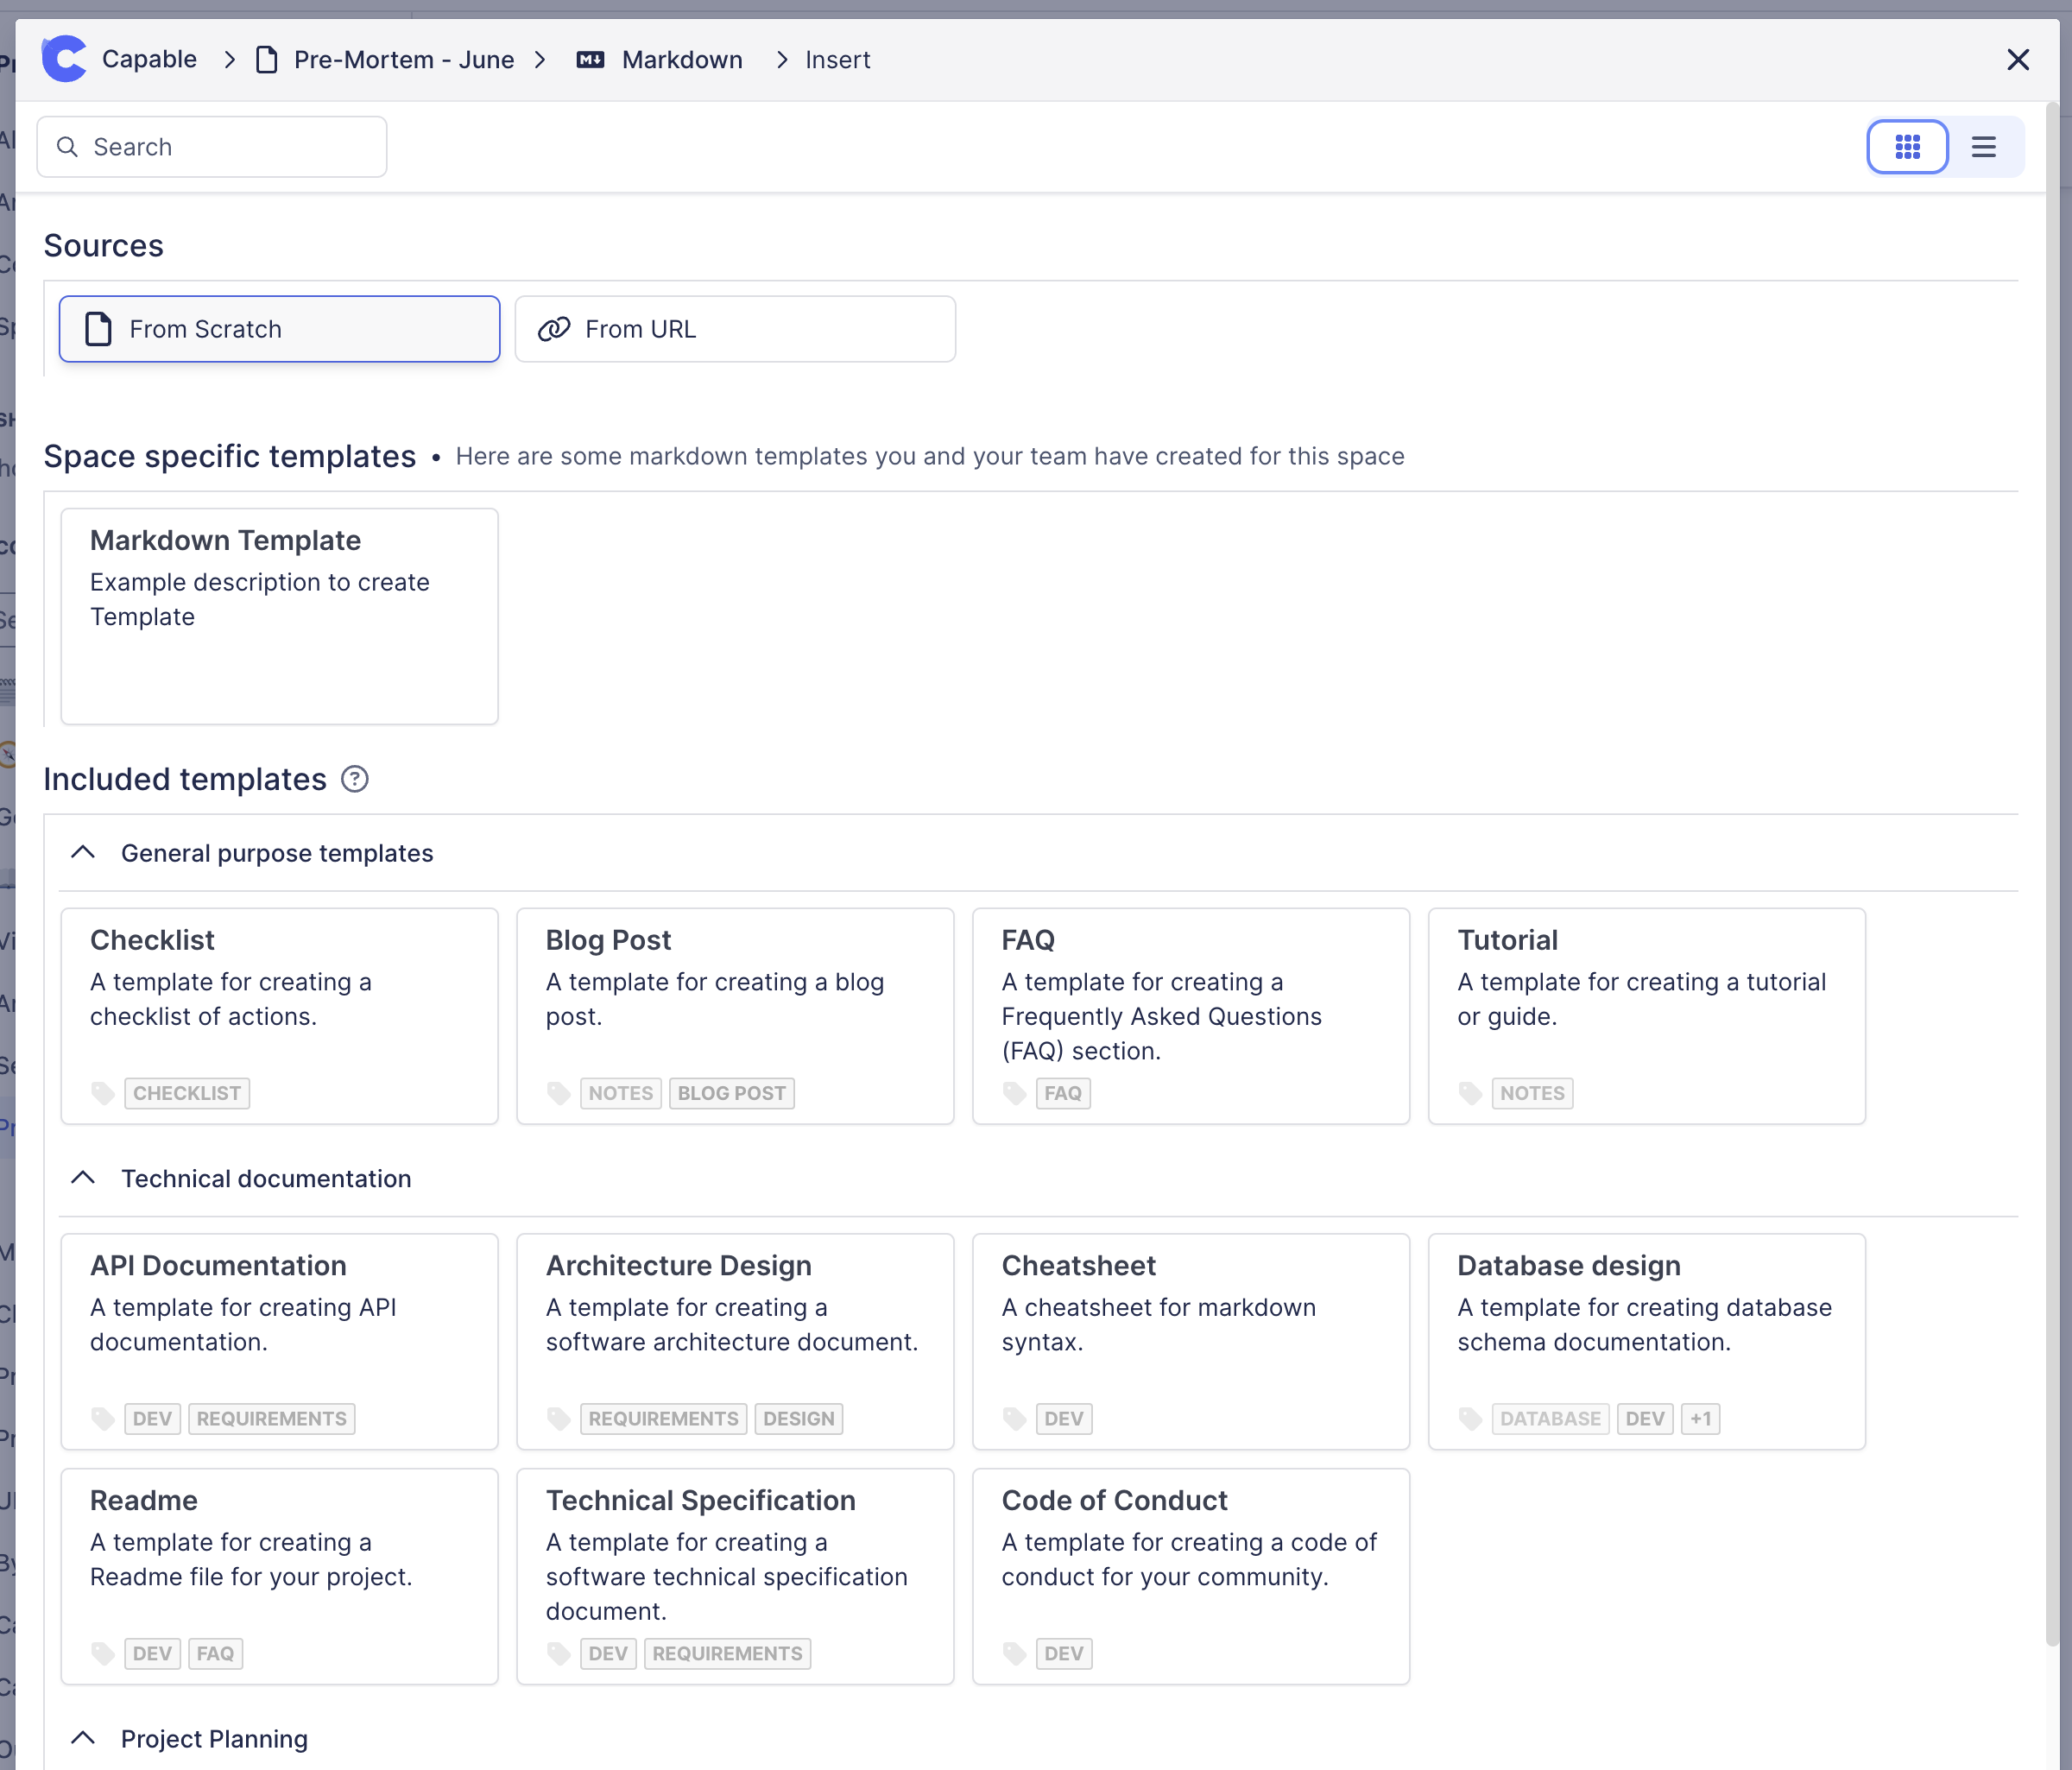Switch to grid view layout
Viewport: 2072px width, 1770px height.
coord(1907,147)
